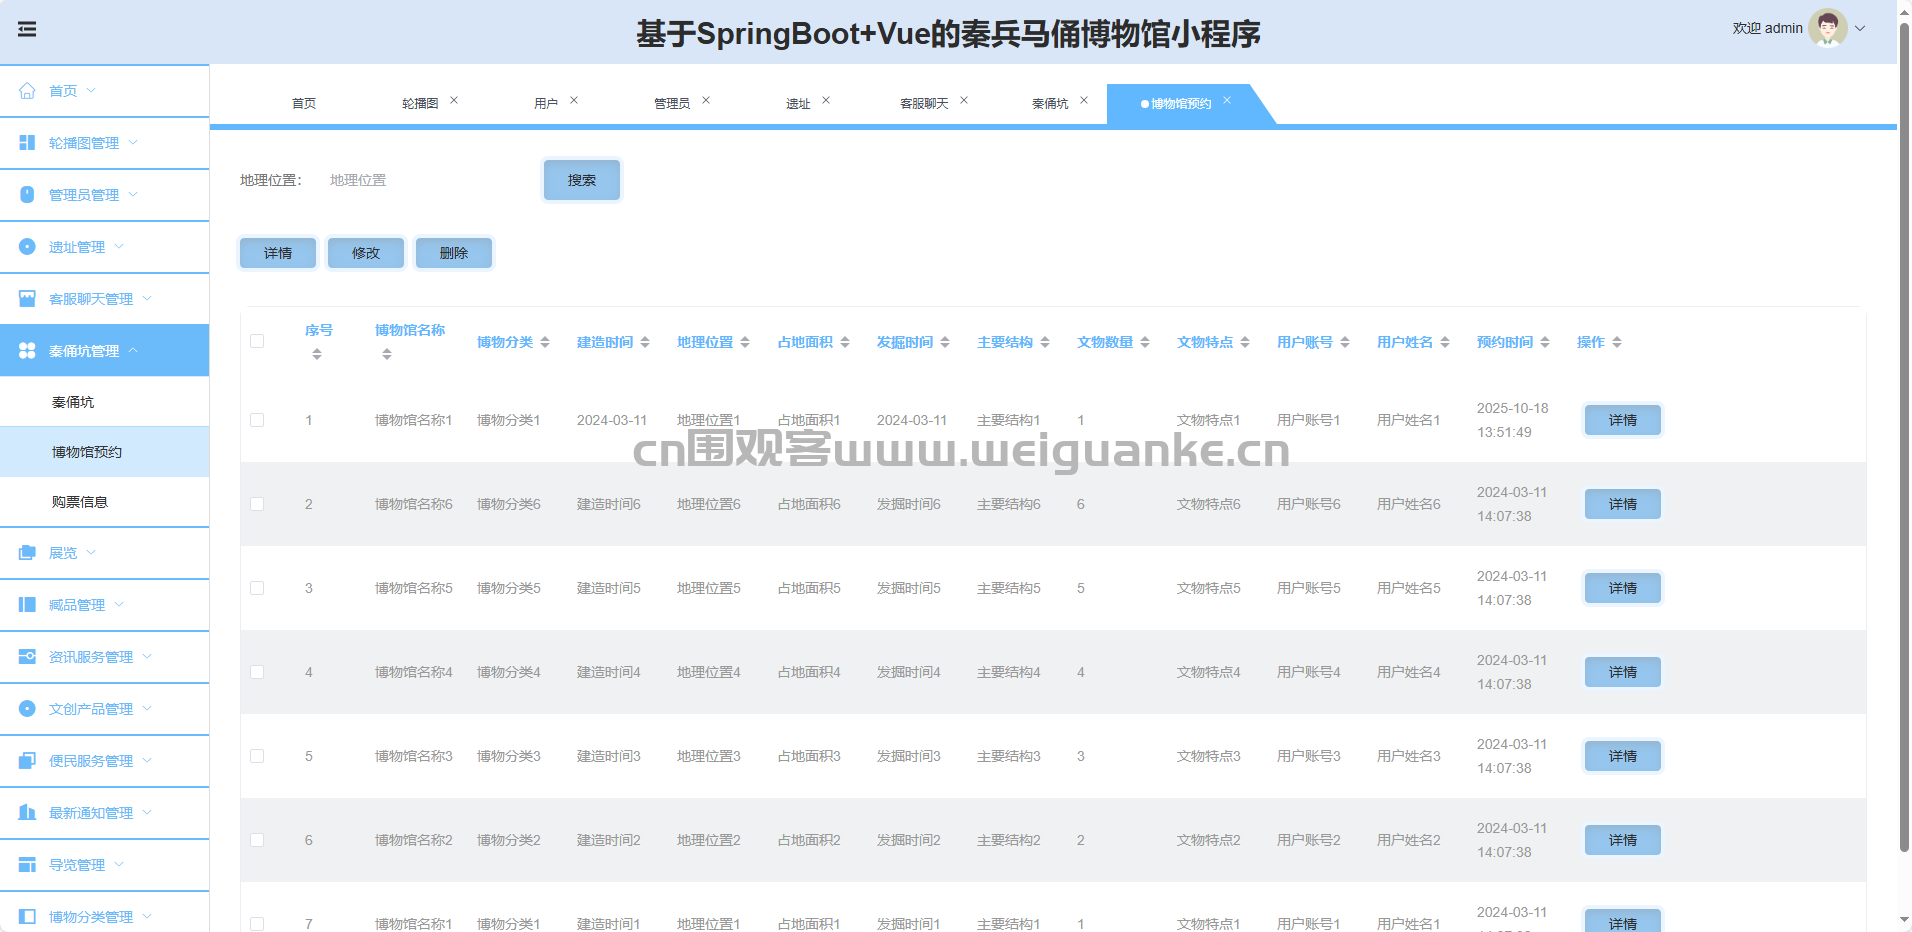Click the 轮播图管理 sidebar icon

click(x=27, y=143)
